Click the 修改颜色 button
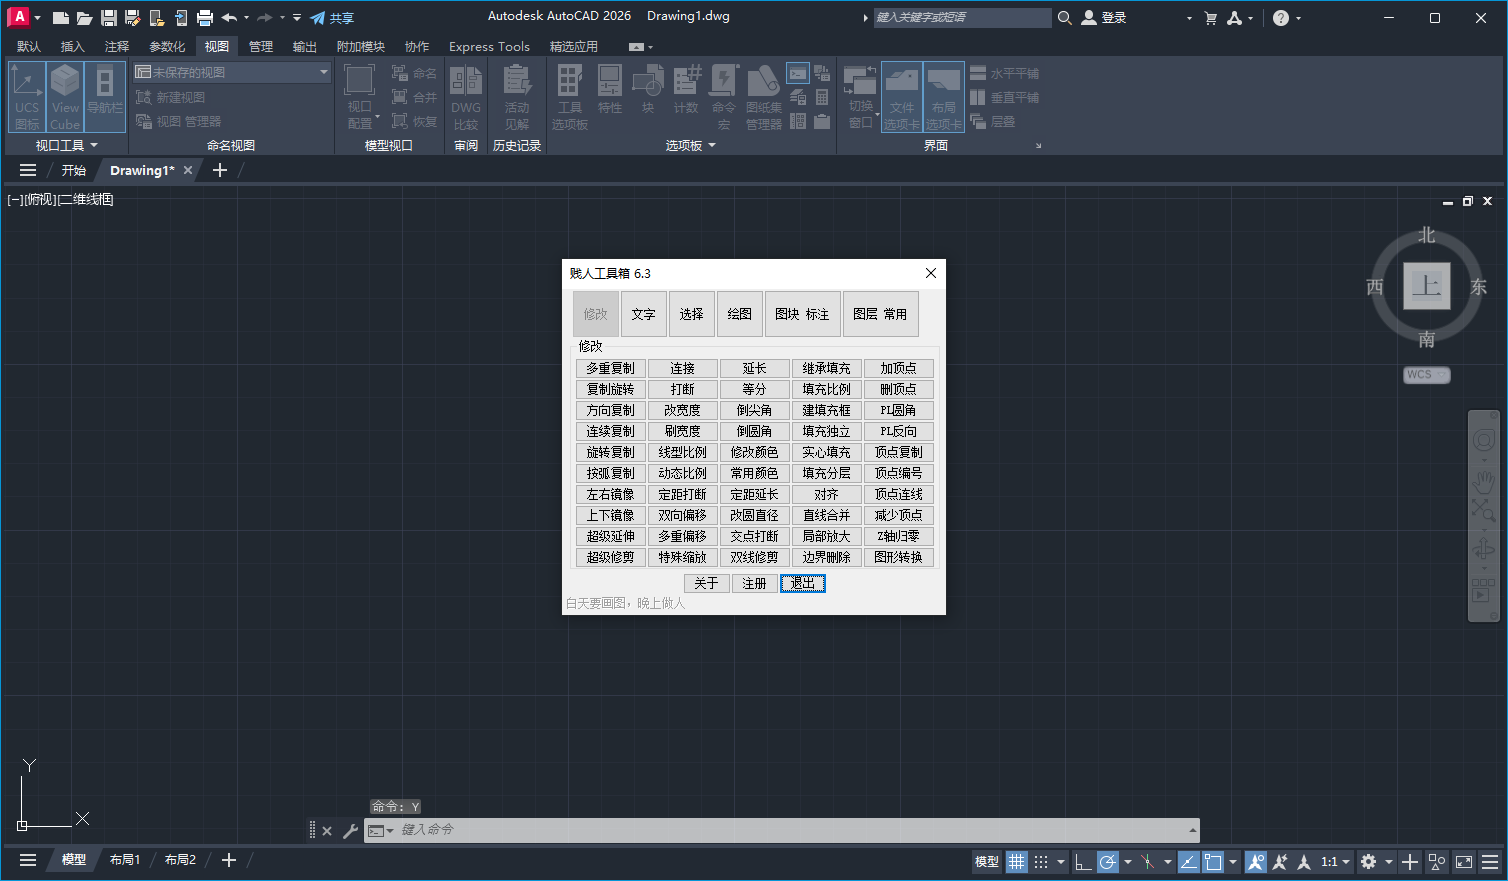1508x881 pixels. pos(754,452)
